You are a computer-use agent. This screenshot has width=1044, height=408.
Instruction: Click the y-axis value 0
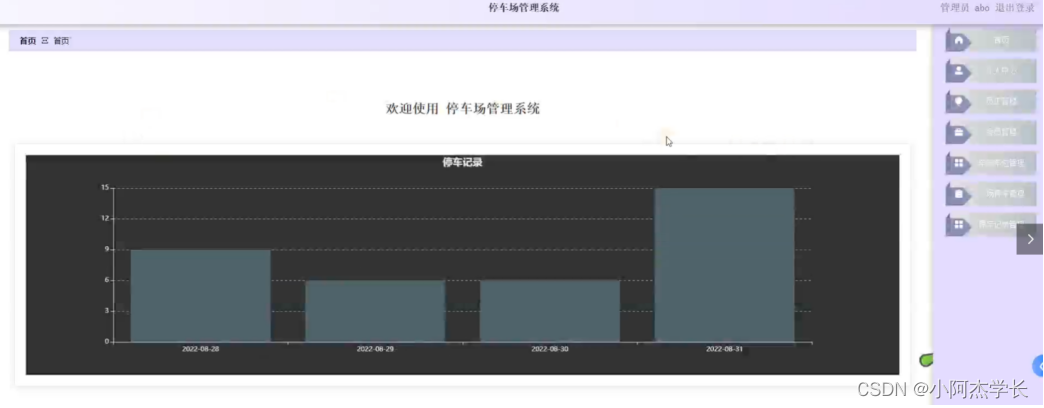(107, 341)
